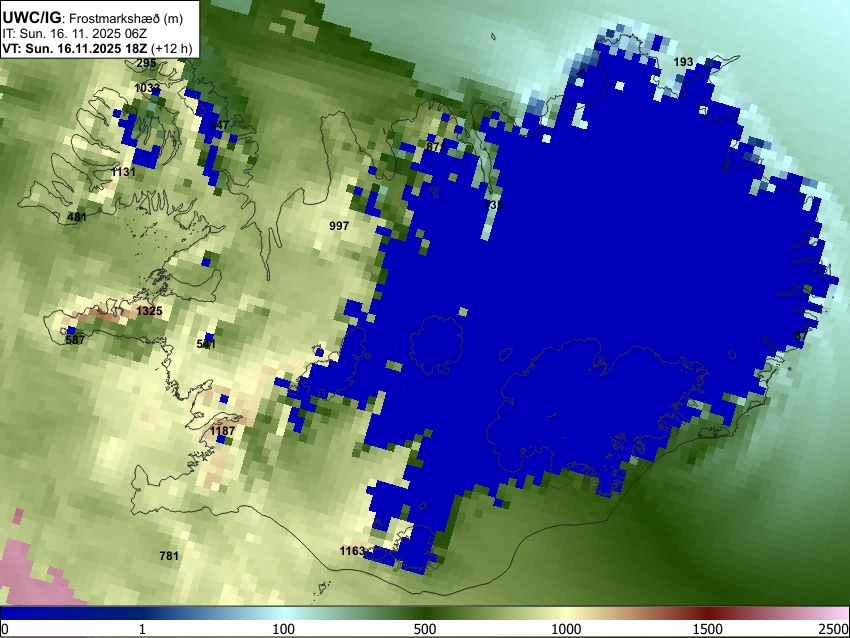Viewport: 850px width, 638px height.
Task: Click the "IT: Sun. 16. 11. 2025 06Z" line
Action: tap(74, 34)
